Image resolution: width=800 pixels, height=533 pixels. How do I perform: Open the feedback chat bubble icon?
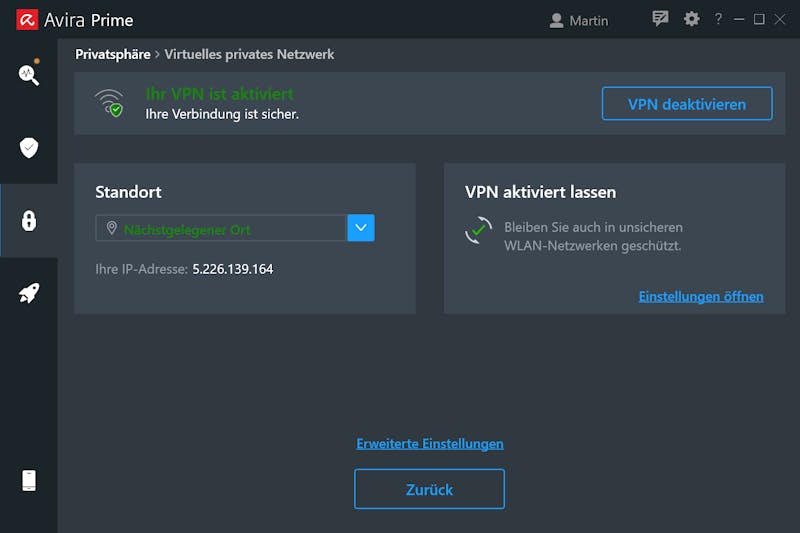pos(660,19)
